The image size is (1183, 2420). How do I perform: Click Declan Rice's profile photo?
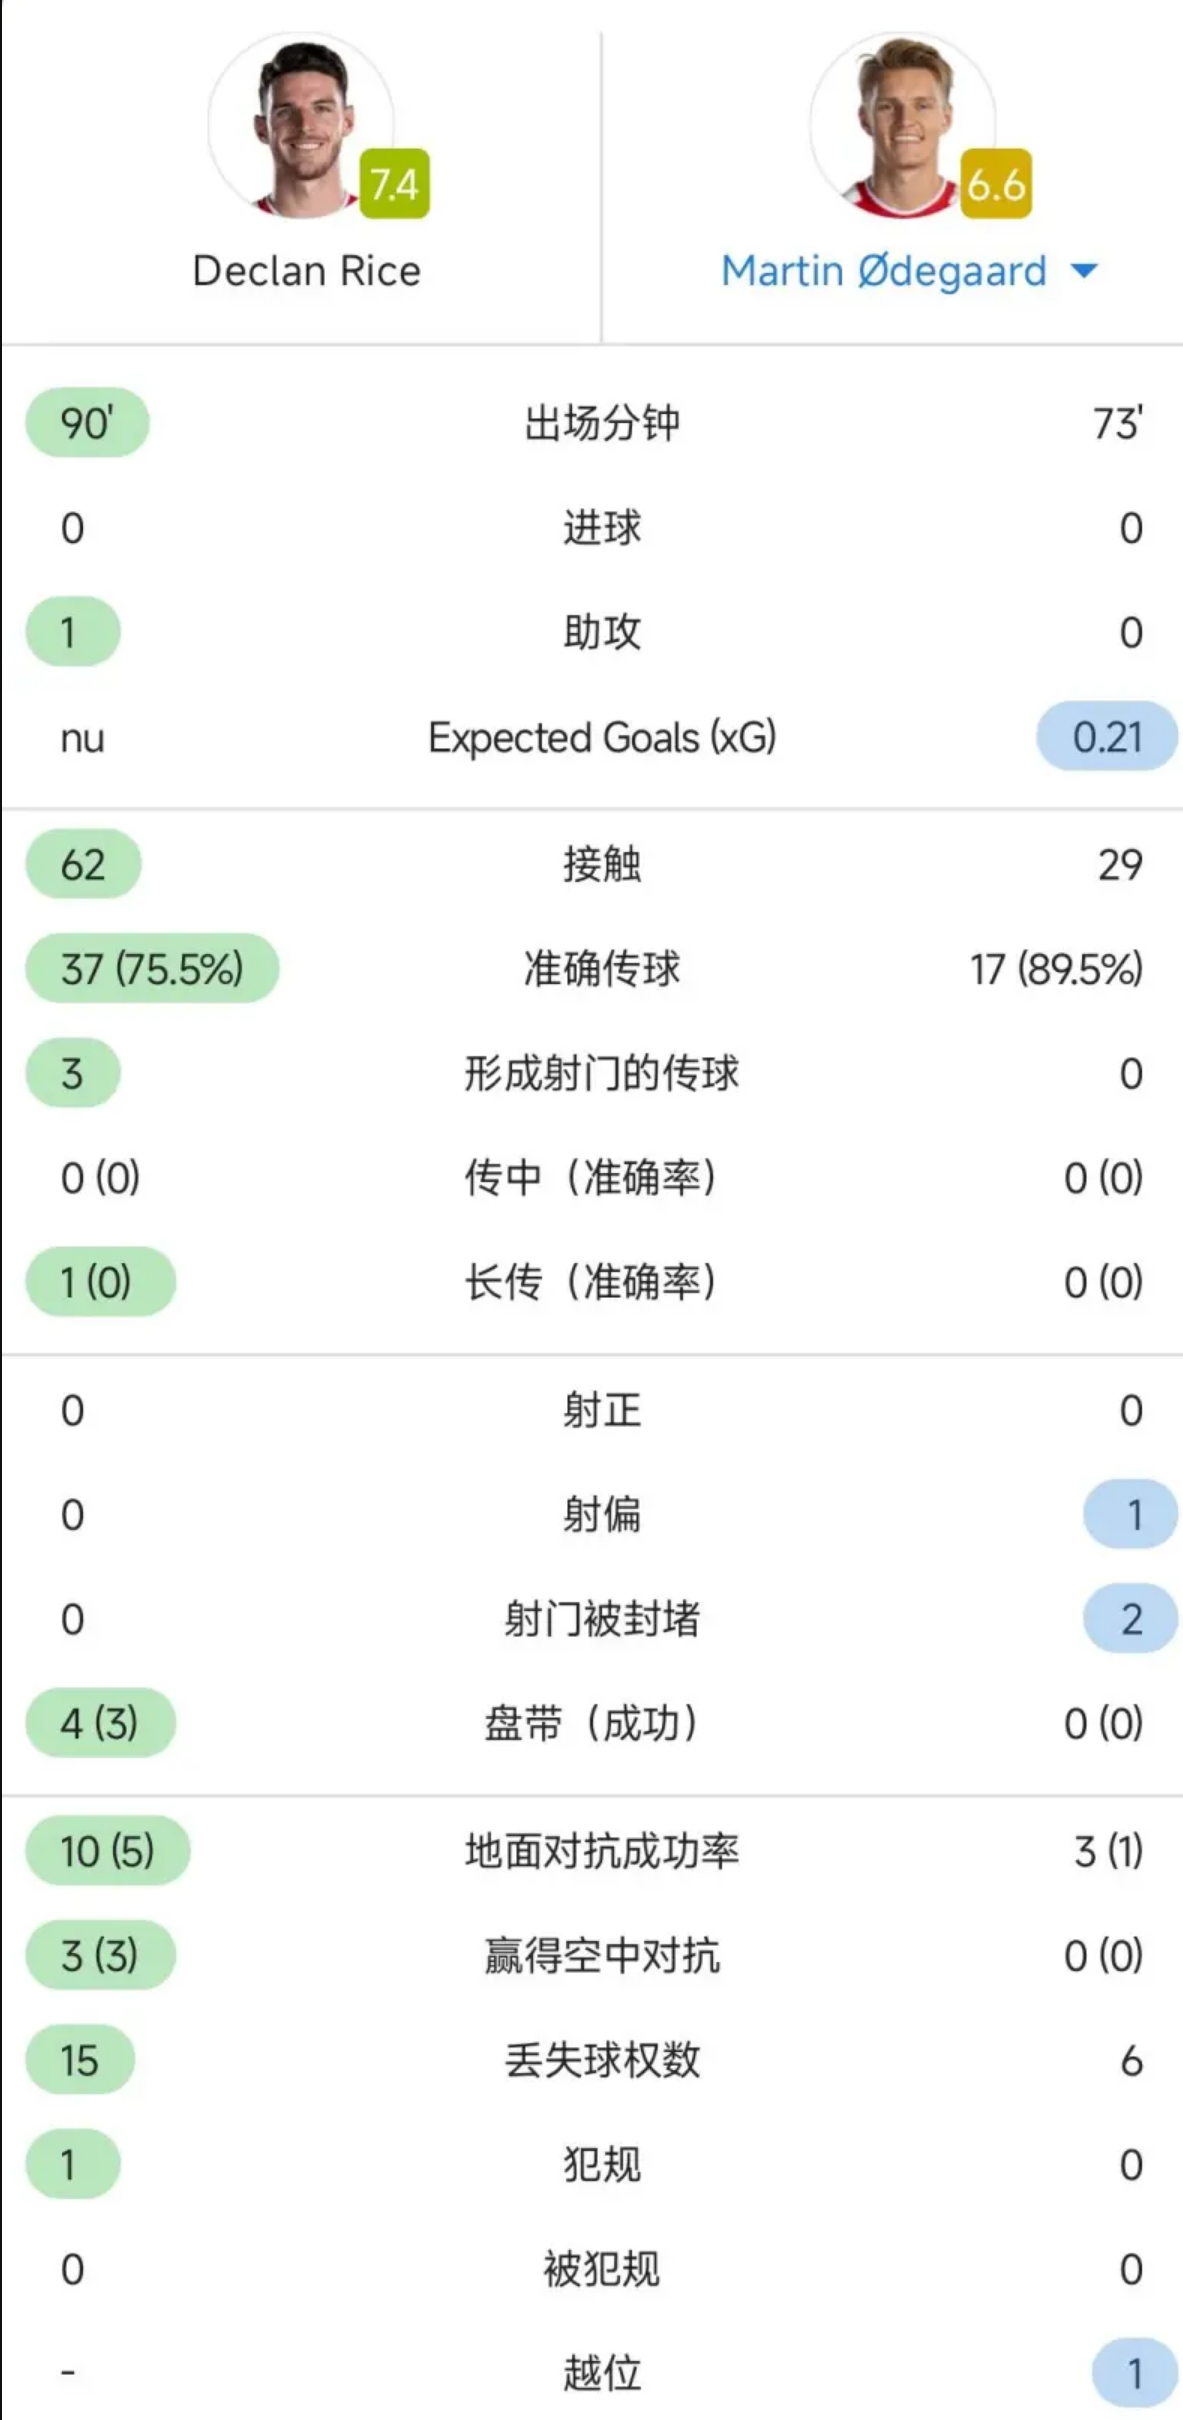(x=301, y=125)
